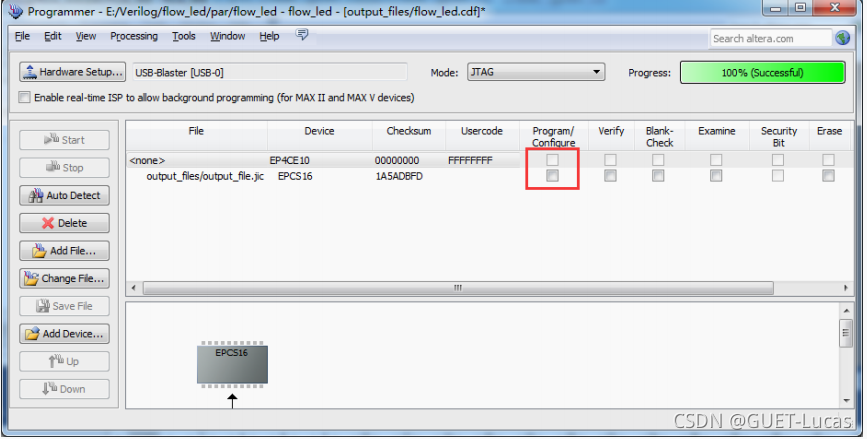Click the Checksum column header

click(409, 135)
